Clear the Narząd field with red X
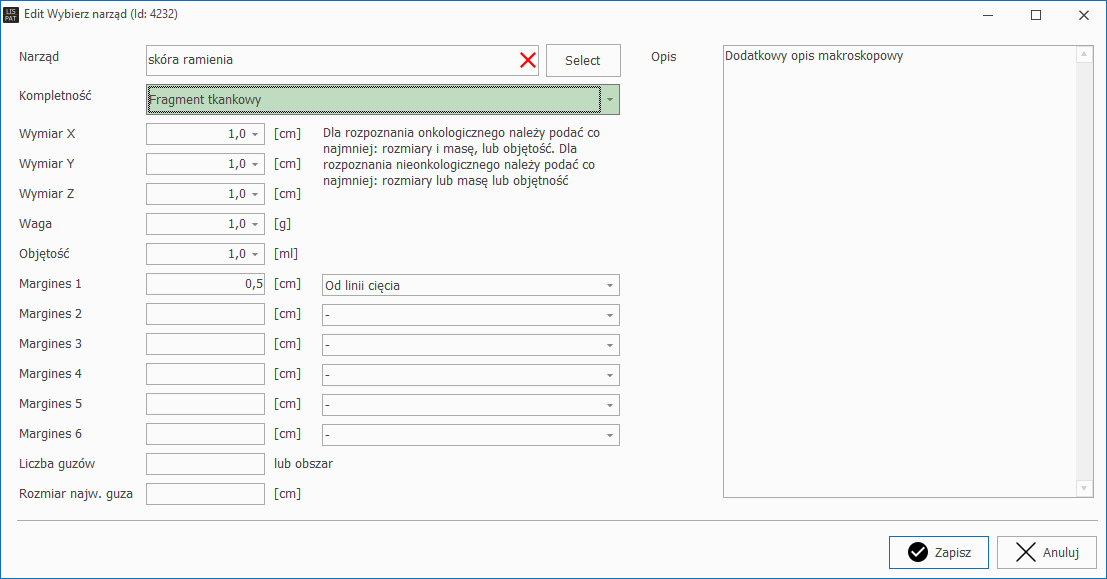The width and height of the screenshot is (1107, 579). click(x=528, y=60)
